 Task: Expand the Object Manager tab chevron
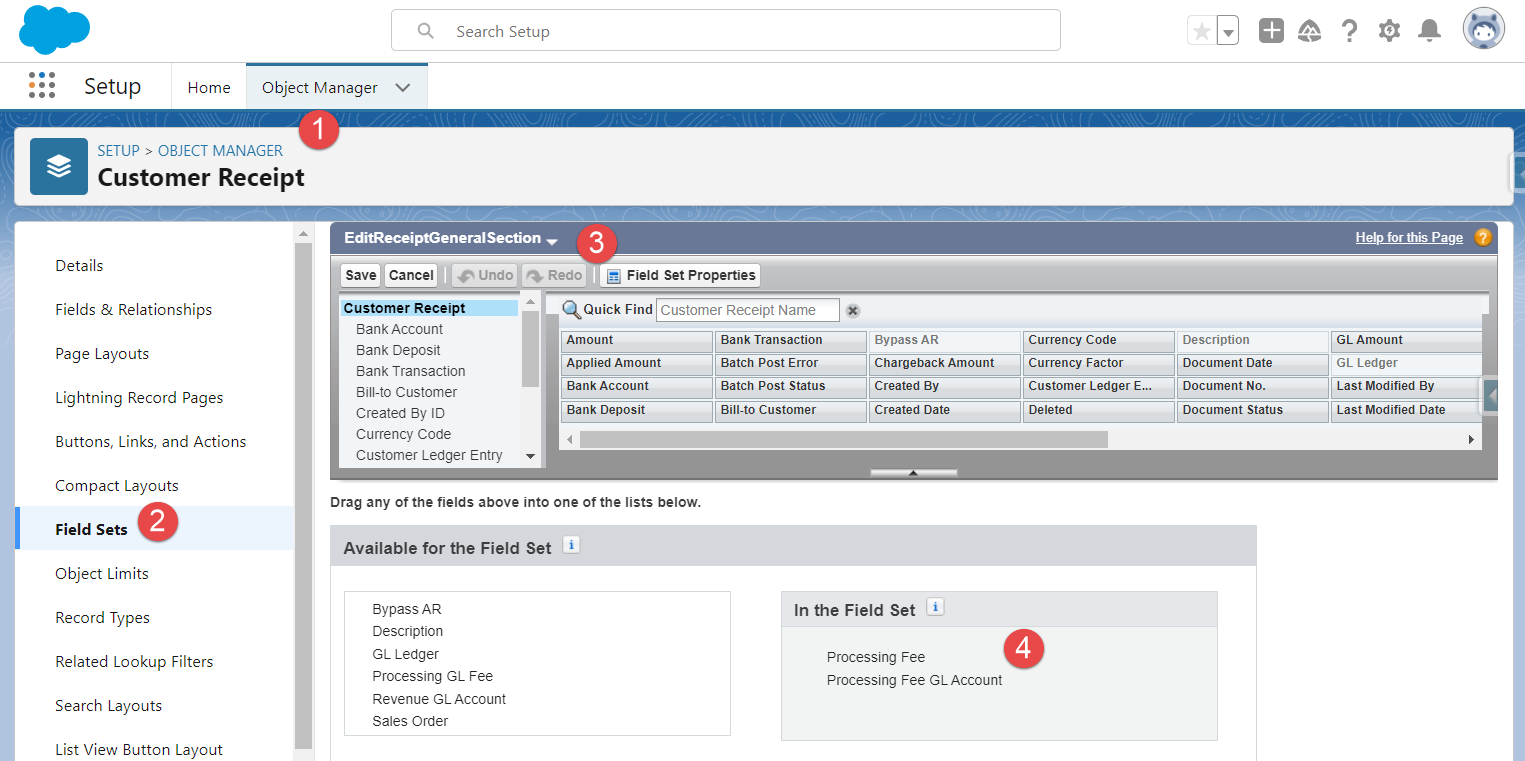(x=403, y=87)
